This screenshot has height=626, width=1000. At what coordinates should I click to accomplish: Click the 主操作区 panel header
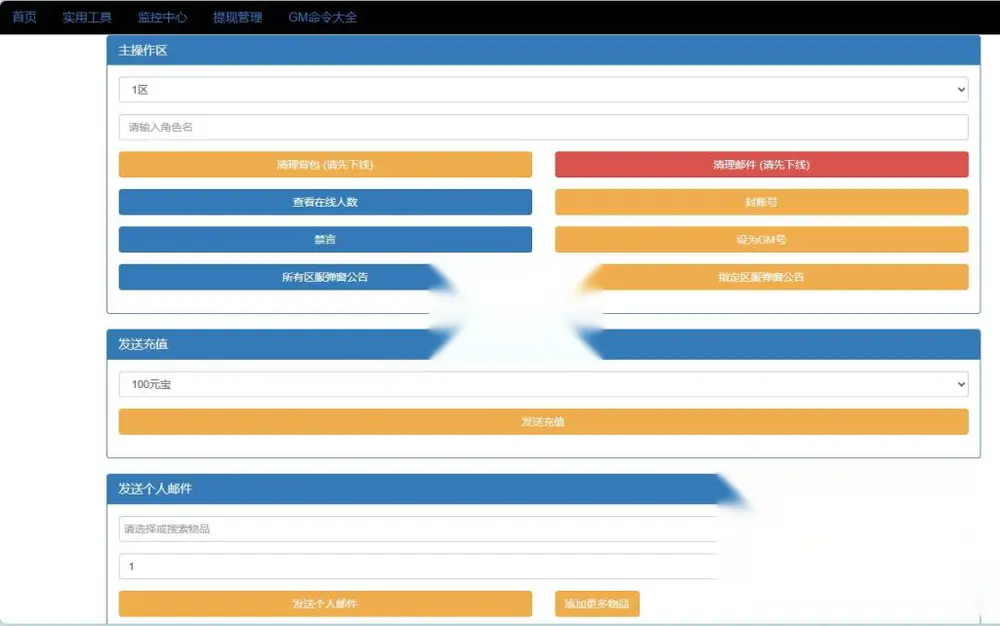[543, 50]
